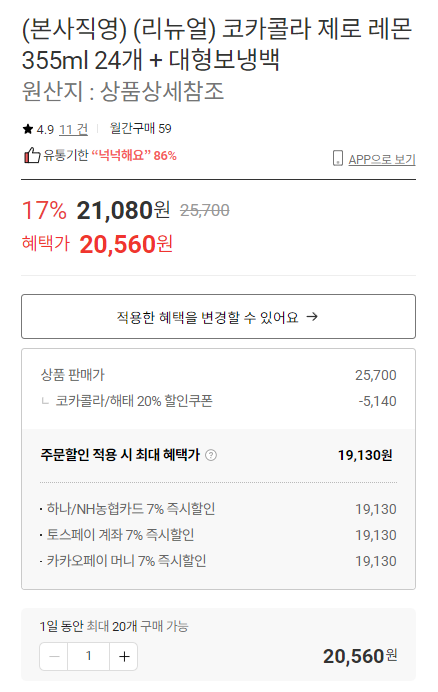
Task: Open the 11 건 reviews link
Action: (x=73, y=129)
